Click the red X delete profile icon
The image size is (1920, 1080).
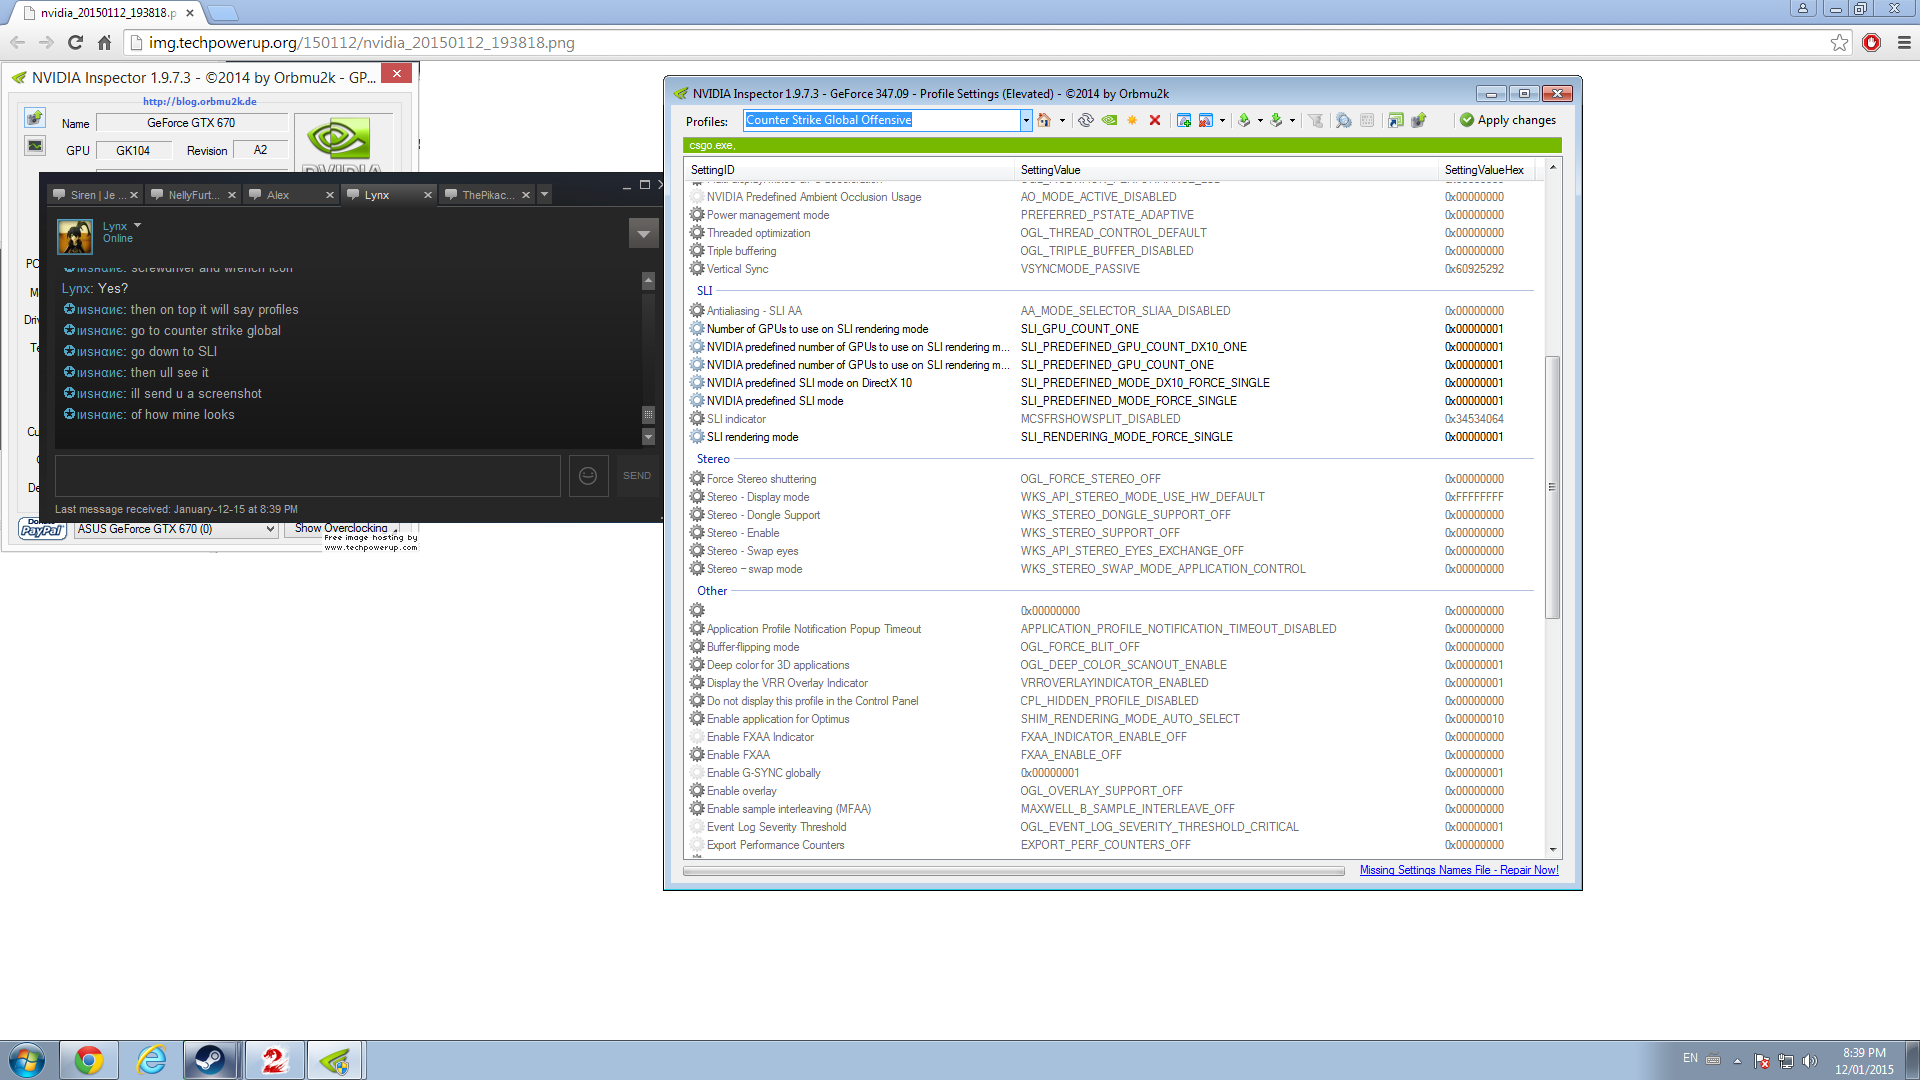1155,120
